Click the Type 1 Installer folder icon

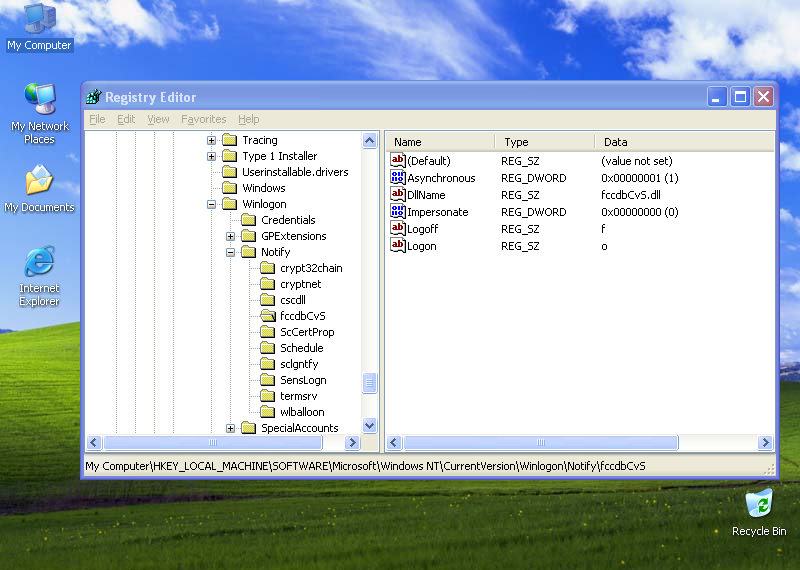tap(230, 156)
